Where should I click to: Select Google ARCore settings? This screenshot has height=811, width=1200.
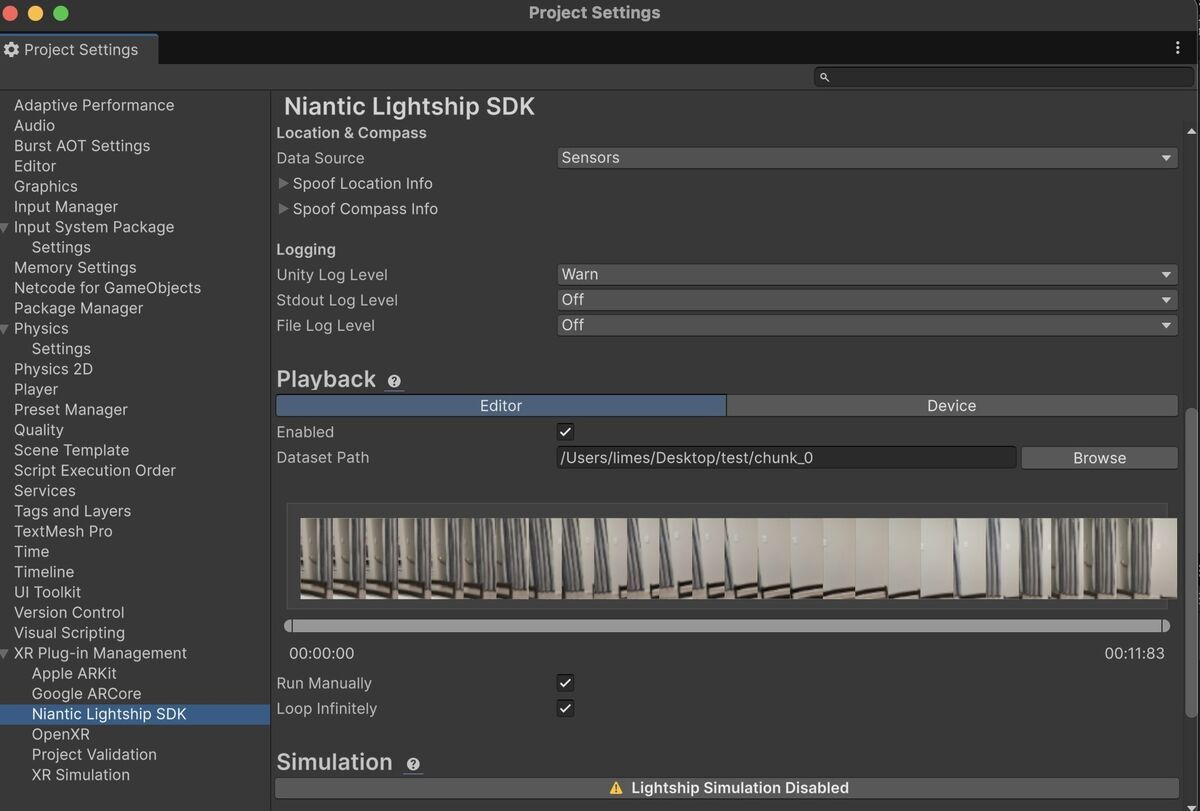click(86, 694)
